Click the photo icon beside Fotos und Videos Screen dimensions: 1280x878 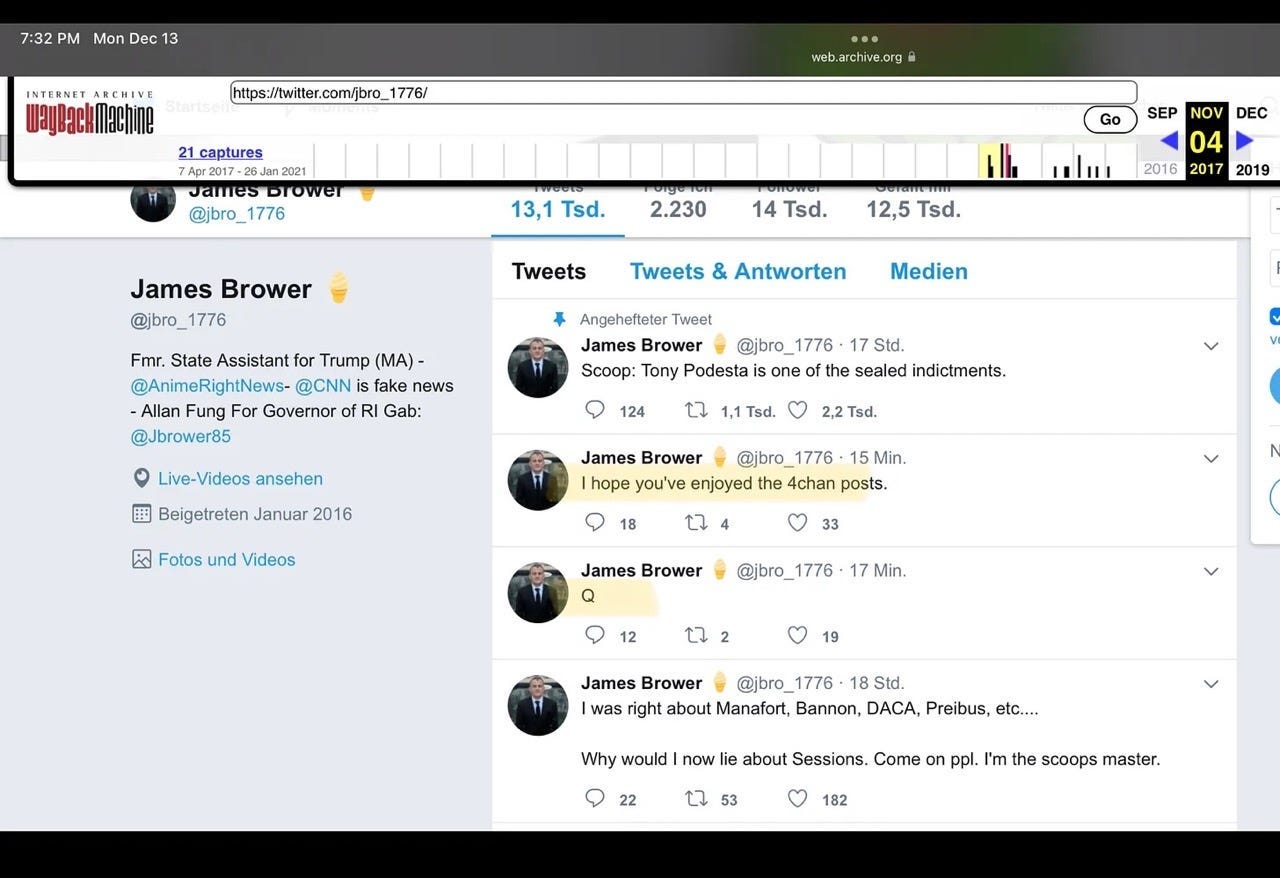141,559
